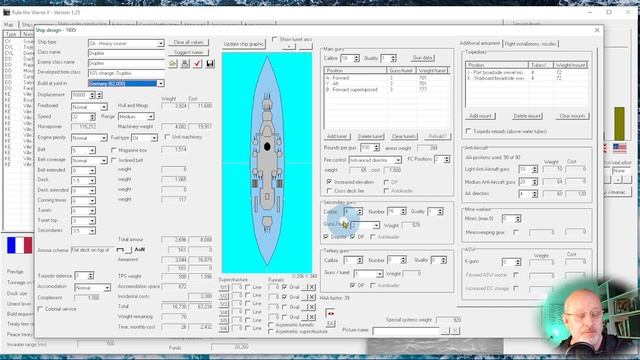Click the torpedo Add mount button
This screenshot has height=360, width=640.
point(480,116)
